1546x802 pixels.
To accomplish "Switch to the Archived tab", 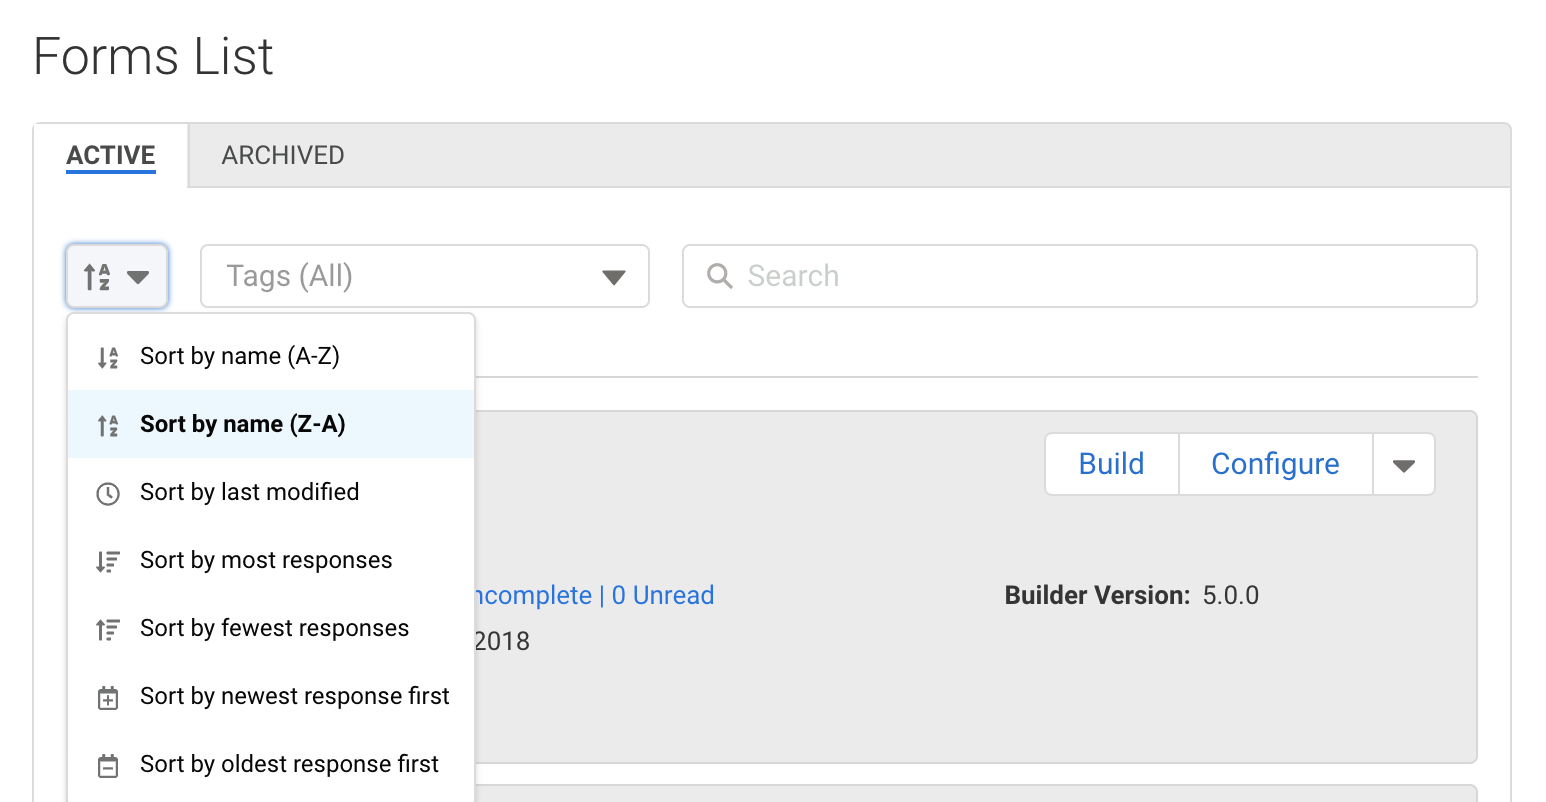I will (283, 155).
